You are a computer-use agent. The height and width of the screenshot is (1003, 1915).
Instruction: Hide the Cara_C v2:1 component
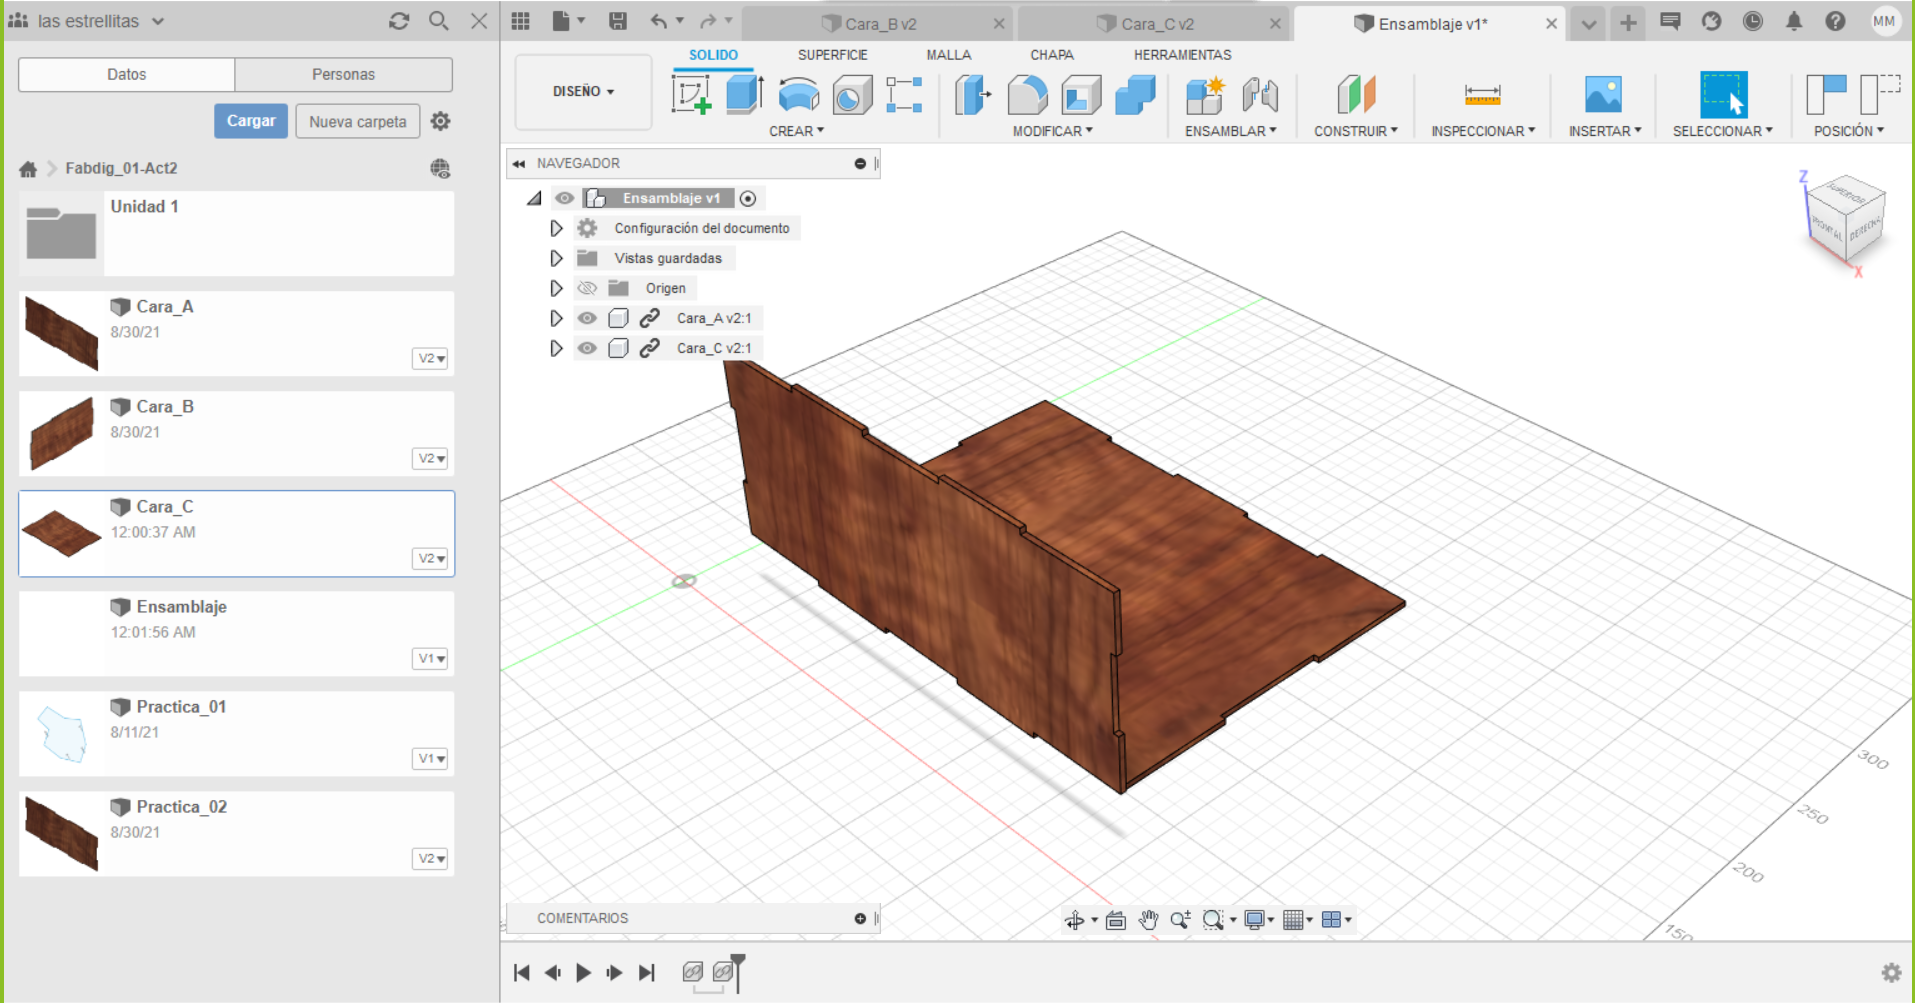pyautogui.click(x=587, y=348)
